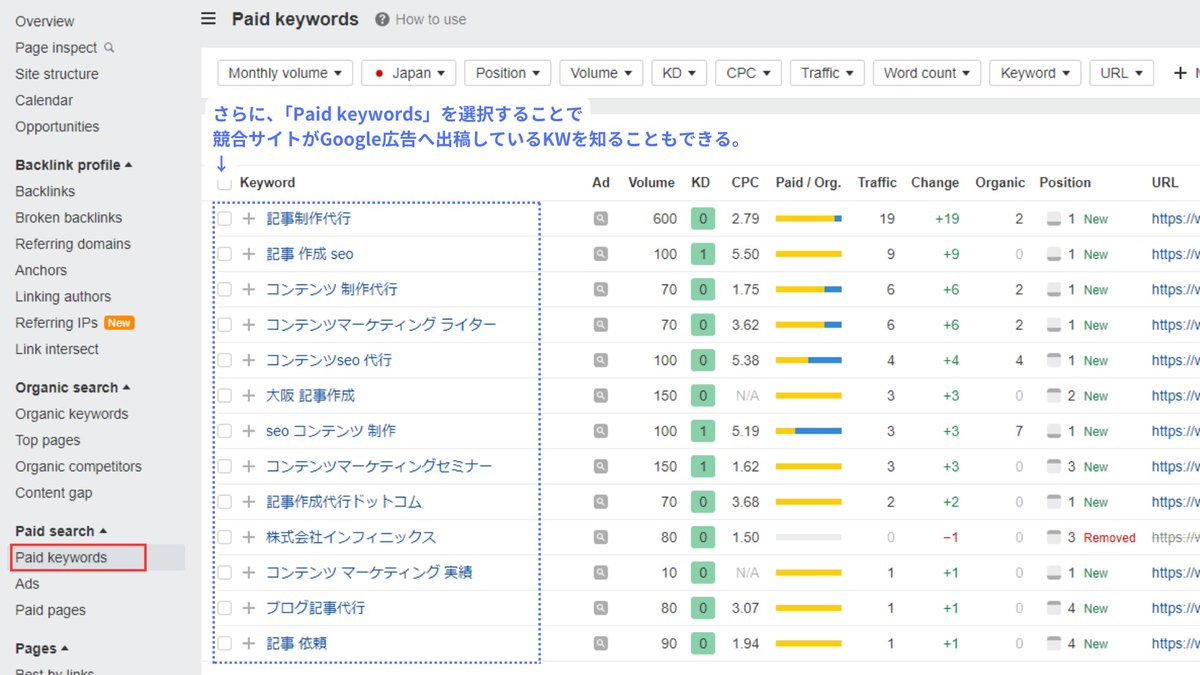The image size is (1200, 675).
Task: Click the position SERP icon for 株式会社インフィニックス
Action: (1053, 537)
